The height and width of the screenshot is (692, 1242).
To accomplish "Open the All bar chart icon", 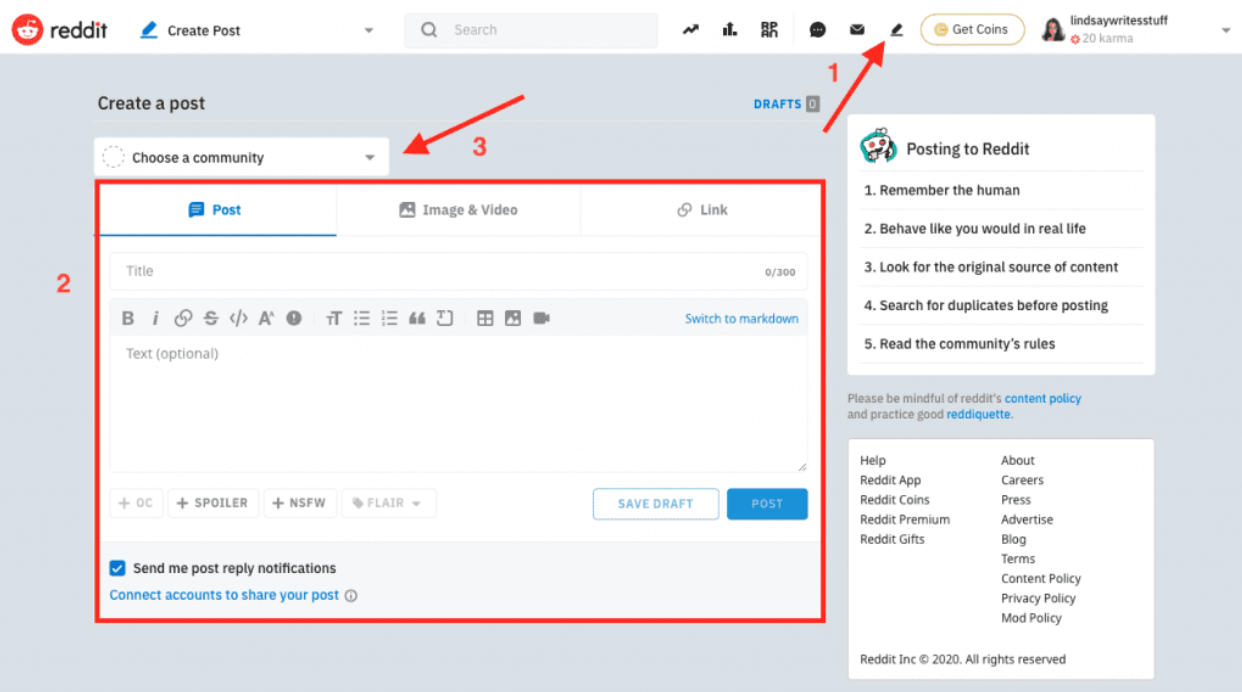I will tap(730, 30).
